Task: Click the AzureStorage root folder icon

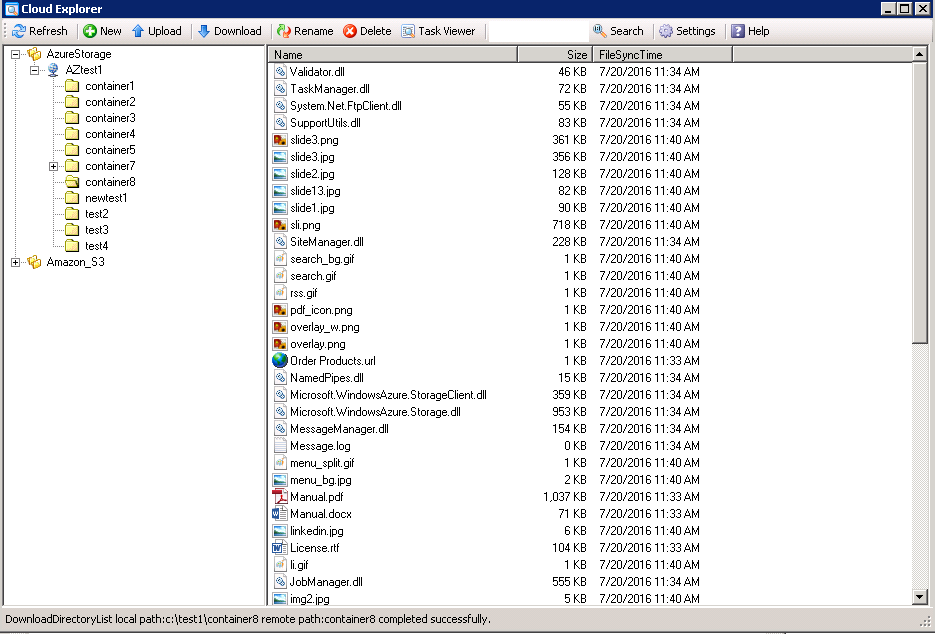Action: click(x=35, y=54)
